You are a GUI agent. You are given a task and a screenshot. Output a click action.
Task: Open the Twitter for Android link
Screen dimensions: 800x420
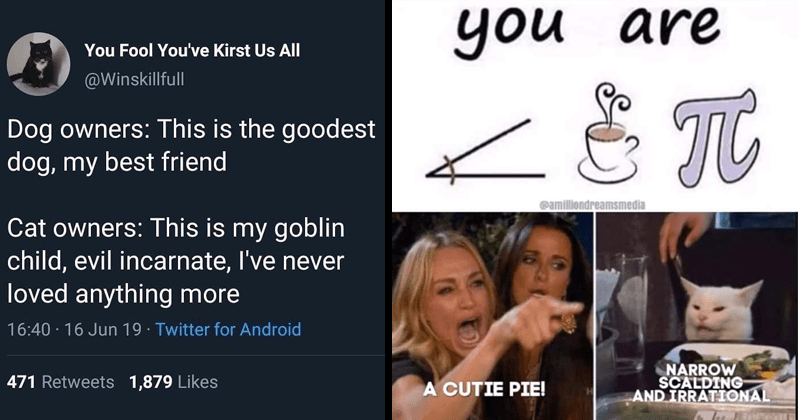pos(228,329)
